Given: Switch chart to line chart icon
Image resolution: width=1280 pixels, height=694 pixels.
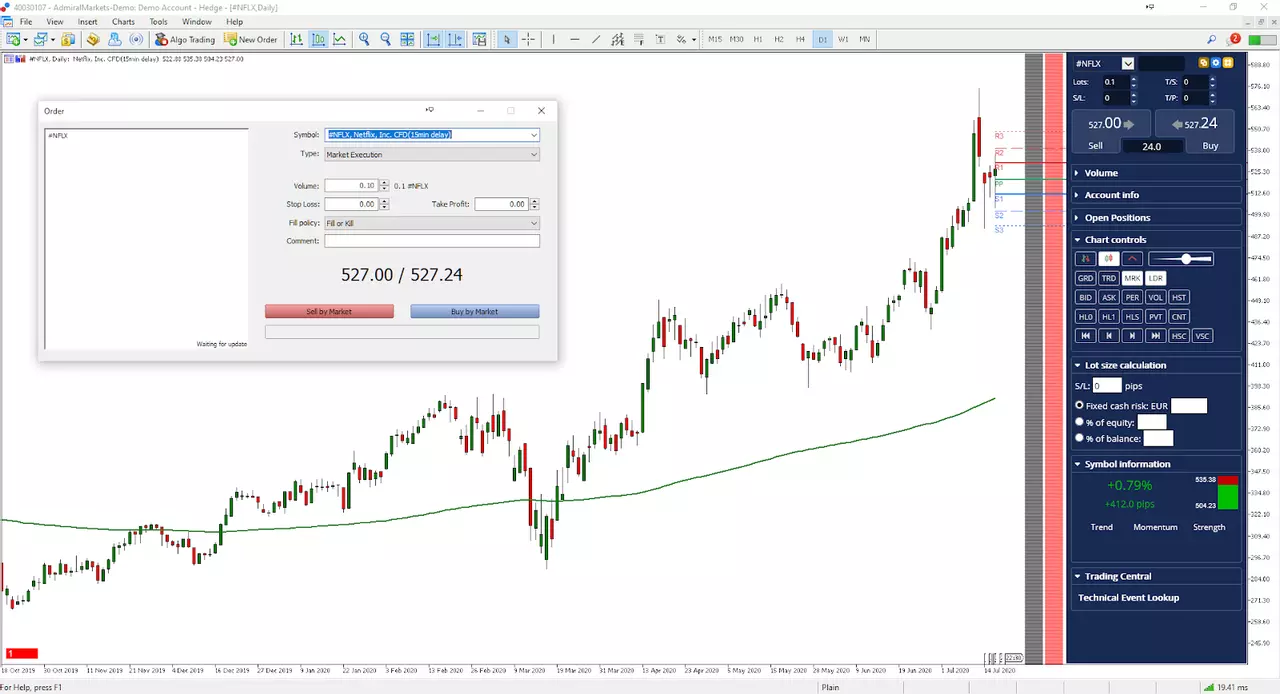Looking at the screenshot, I should (340, 40).
